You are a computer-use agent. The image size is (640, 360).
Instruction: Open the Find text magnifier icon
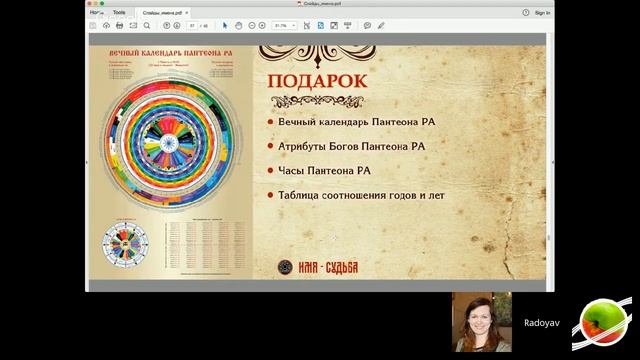pos(147,25)
